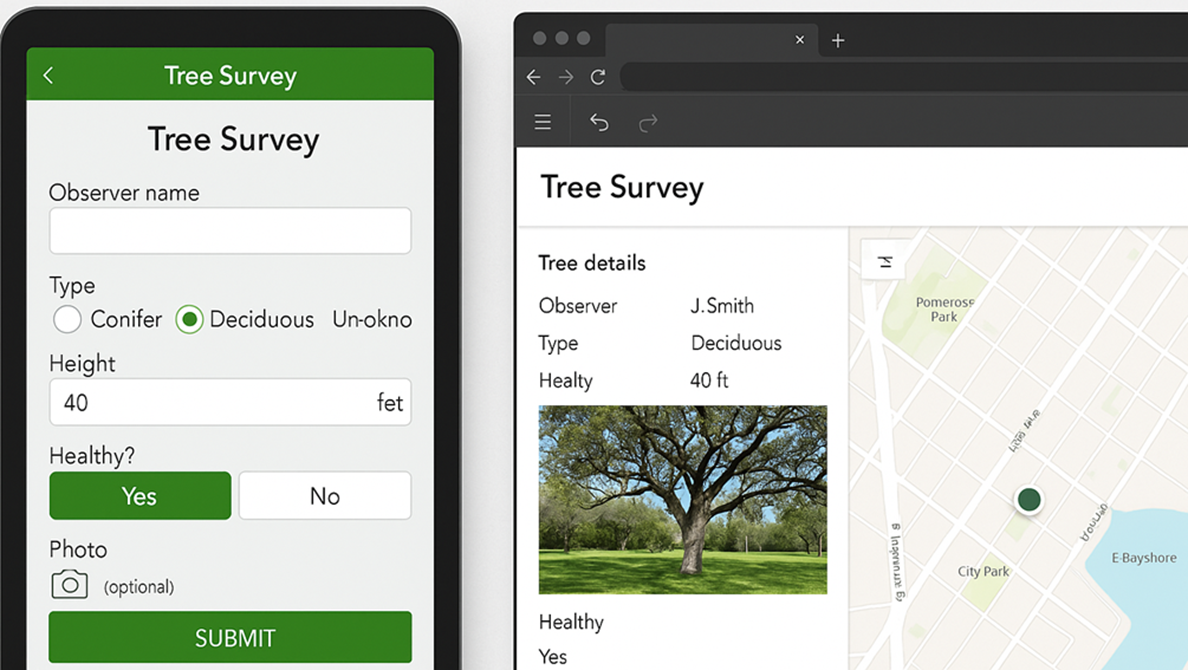
Task: Click the undo arrow in toolbar
Action: pyautogui.click(x=599, y=122)
